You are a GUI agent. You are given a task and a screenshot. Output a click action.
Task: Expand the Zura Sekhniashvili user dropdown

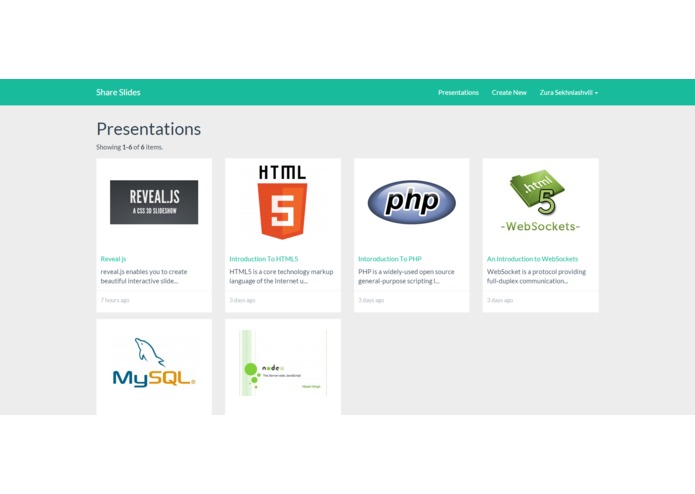pyautogui.click(x=569, y=92)
